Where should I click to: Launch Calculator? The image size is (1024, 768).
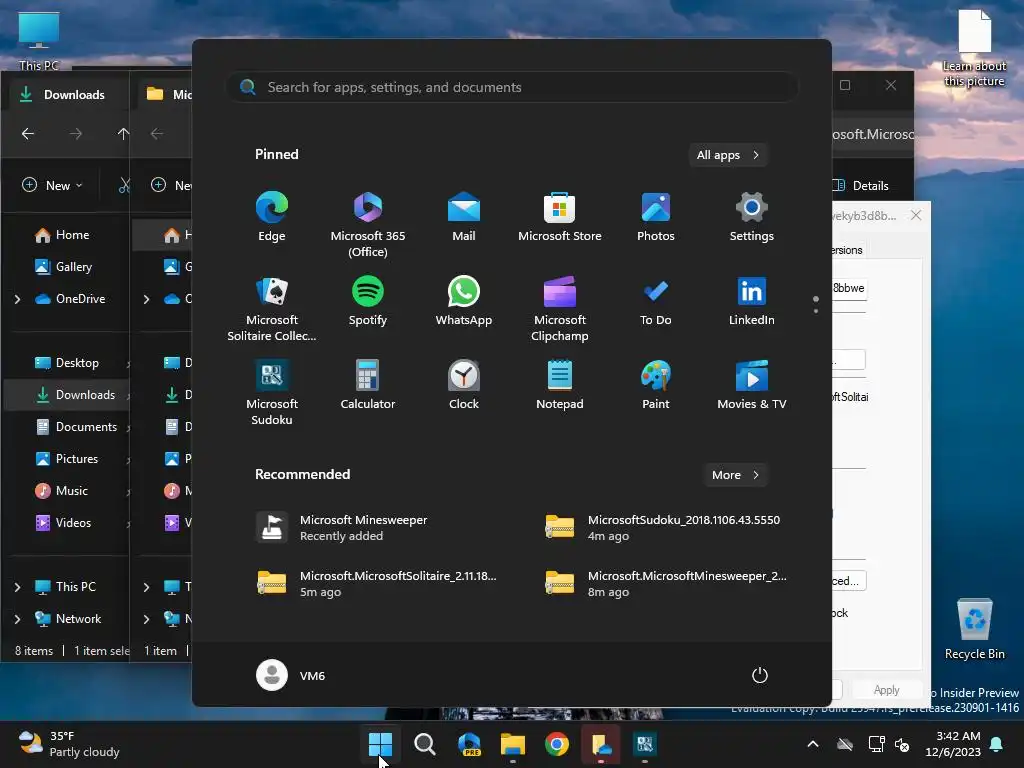(368, 385)
